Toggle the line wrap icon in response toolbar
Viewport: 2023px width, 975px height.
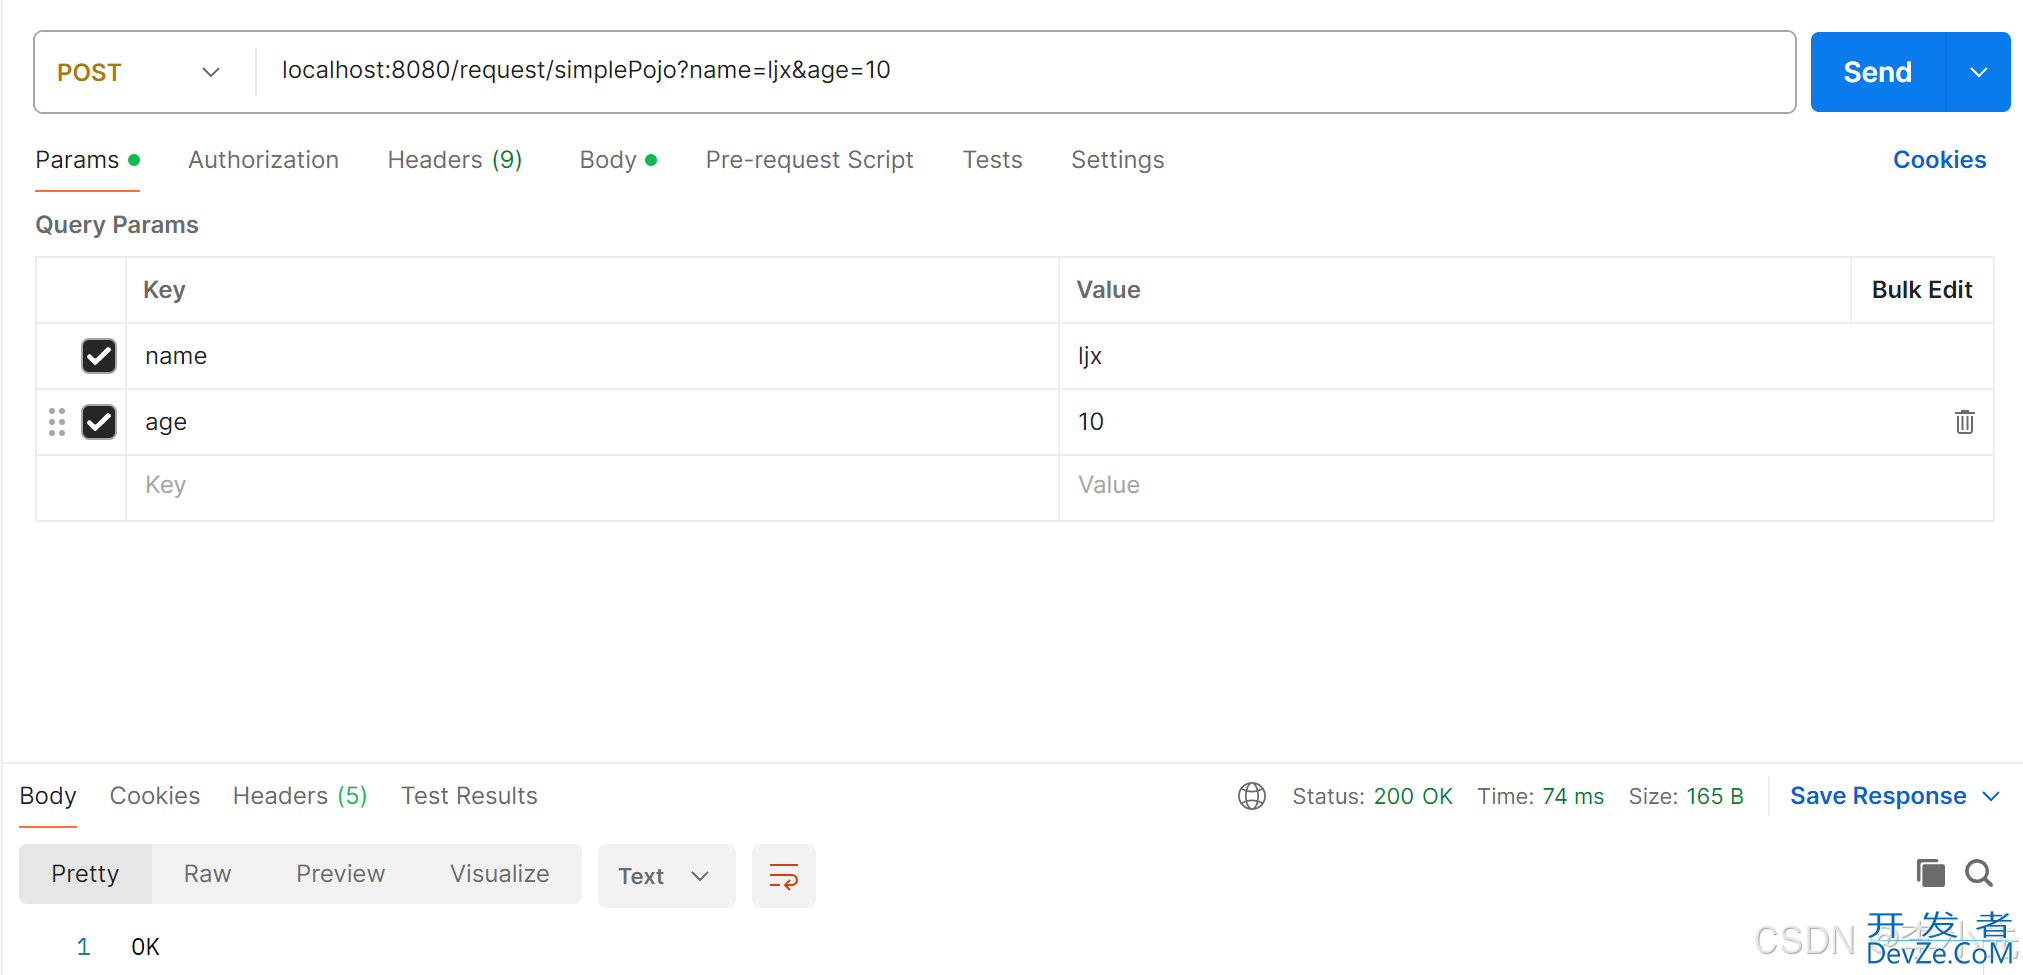[784, 876]
